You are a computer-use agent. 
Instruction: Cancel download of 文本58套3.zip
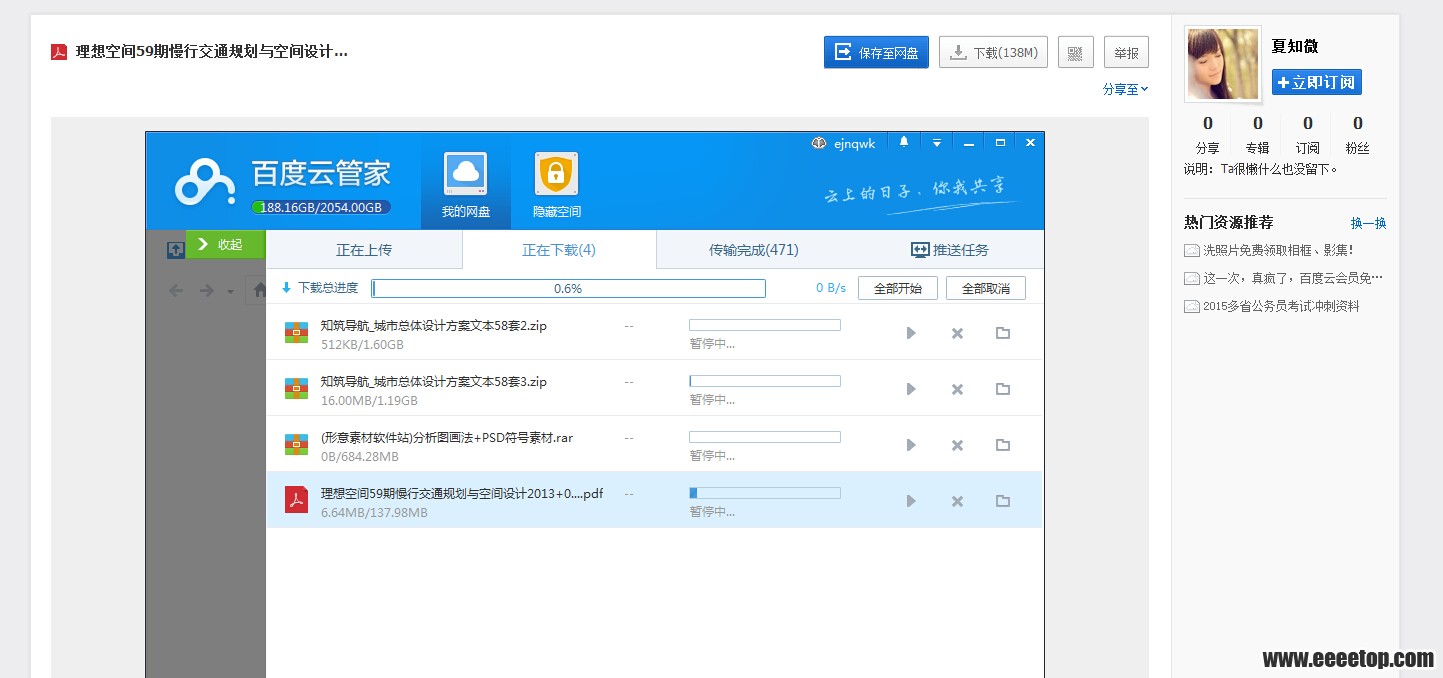957,389
